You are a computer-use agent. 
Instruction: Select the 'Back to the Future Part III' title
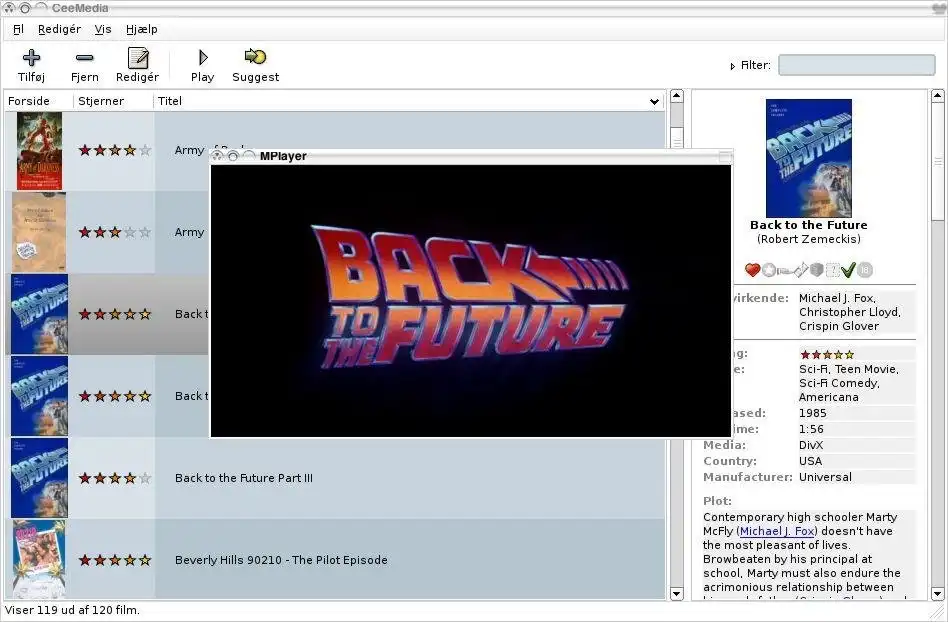tap(244, 478)
